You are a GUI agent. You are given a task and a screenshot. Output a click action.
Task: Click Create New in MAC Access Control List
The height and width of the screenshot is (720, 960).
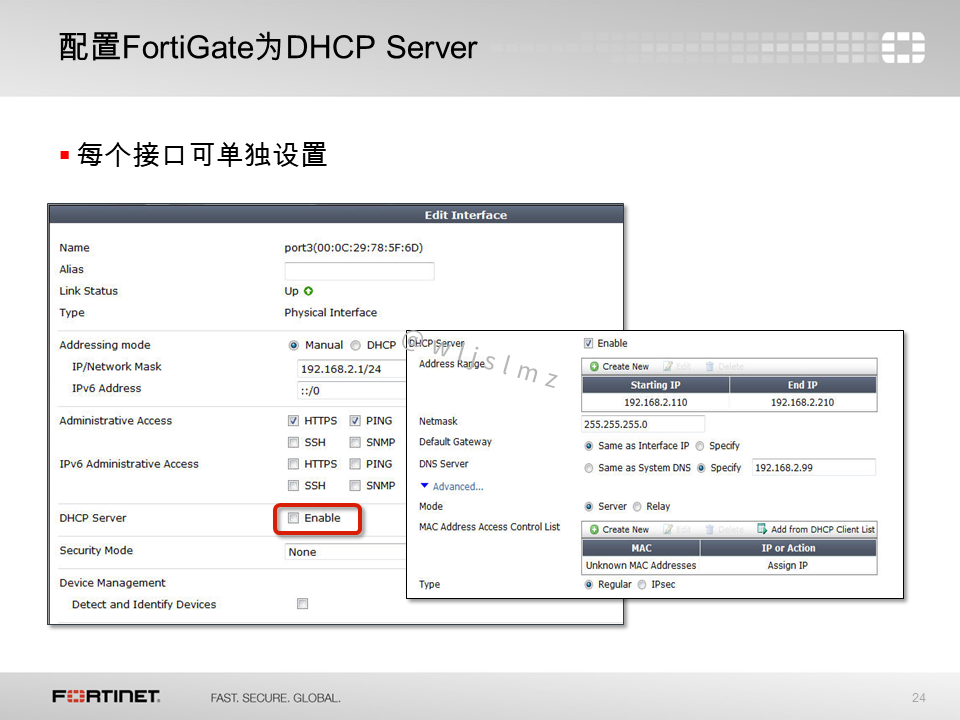[x=619, y=529]
